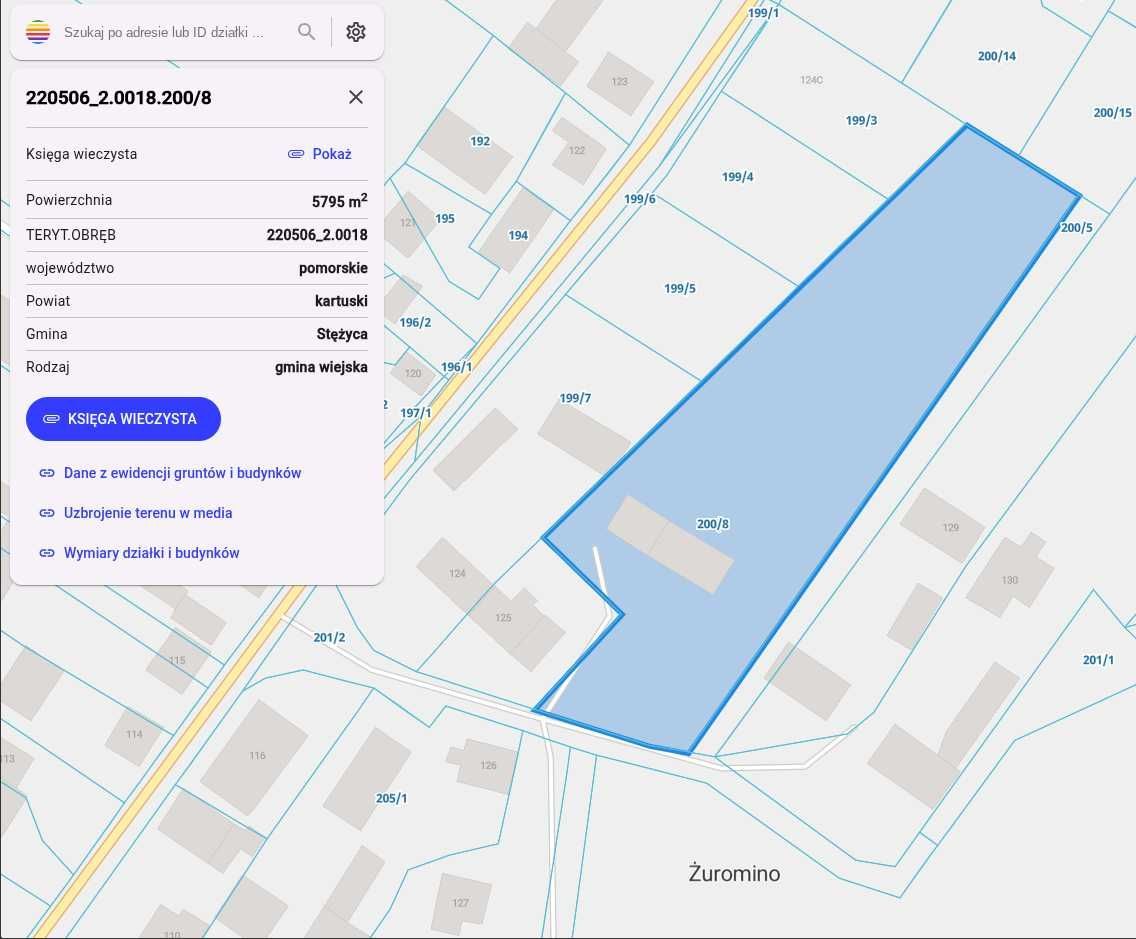Image resolution: width=1136 pixels, height=939 pixels.
Task: Click parcel 201/2 label on map
Action: point(329,638)
